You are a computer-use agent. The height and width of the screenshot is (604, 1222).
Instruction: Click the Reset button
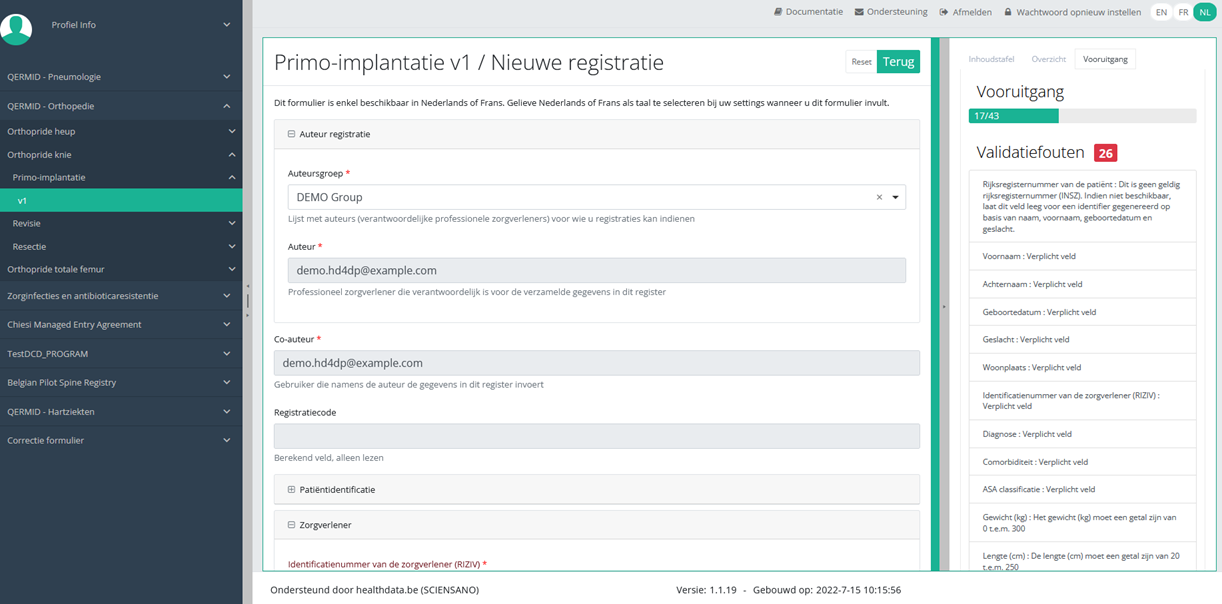click(861, 62)
